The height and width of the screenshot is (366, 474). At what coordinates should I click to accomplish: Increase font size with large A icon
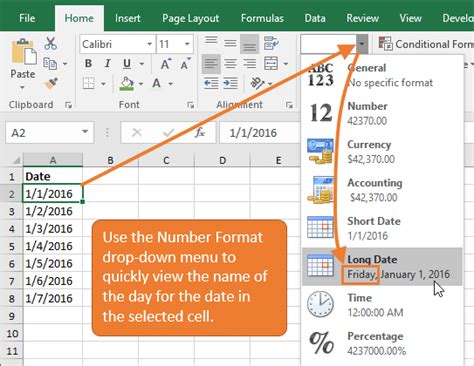(166, 63)
